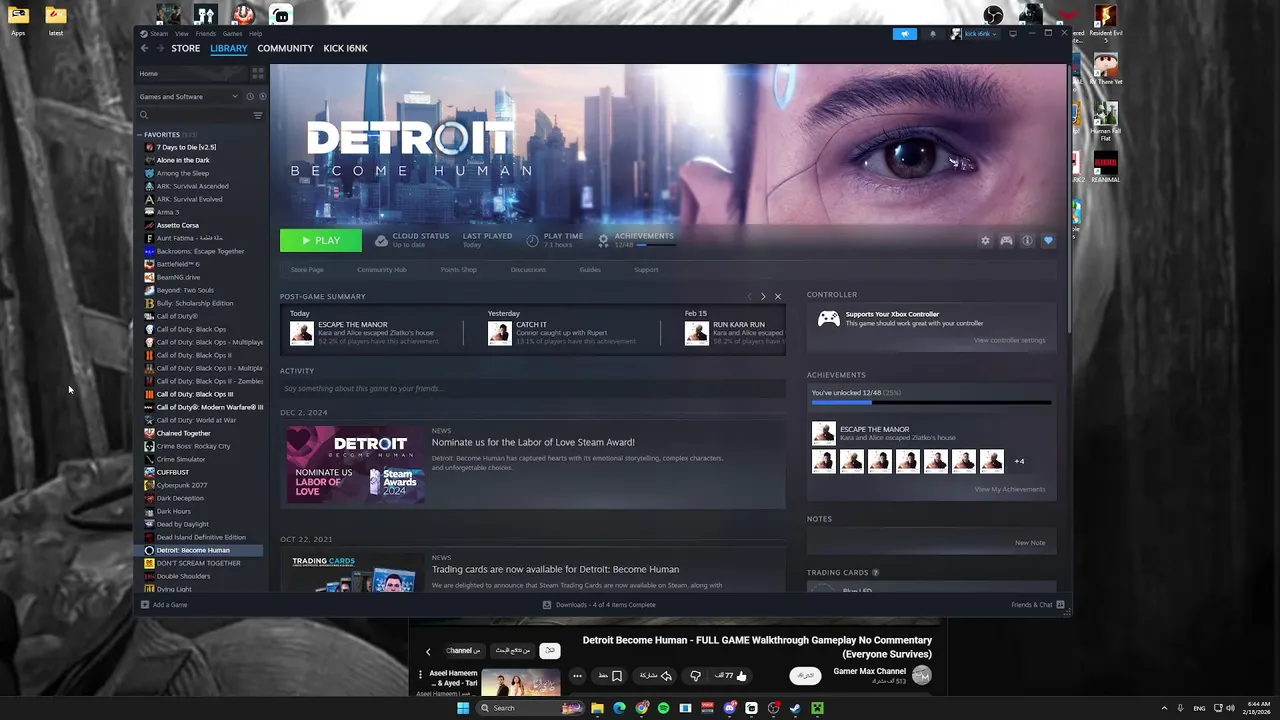Viewport: 1280px width, 720px height.
Task: Open the View menu
Action: pyautogui.click(x=181, y=34)
